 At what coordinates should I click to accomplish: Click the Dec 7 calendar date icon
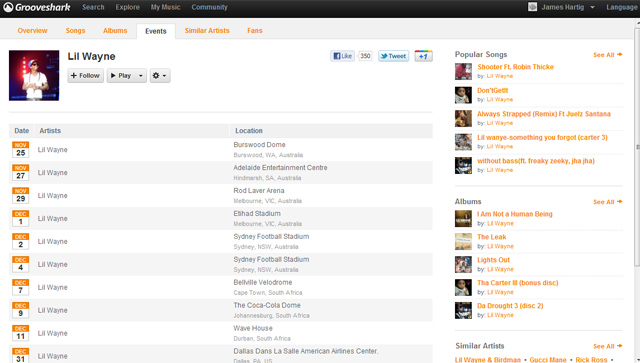(20, 287)
